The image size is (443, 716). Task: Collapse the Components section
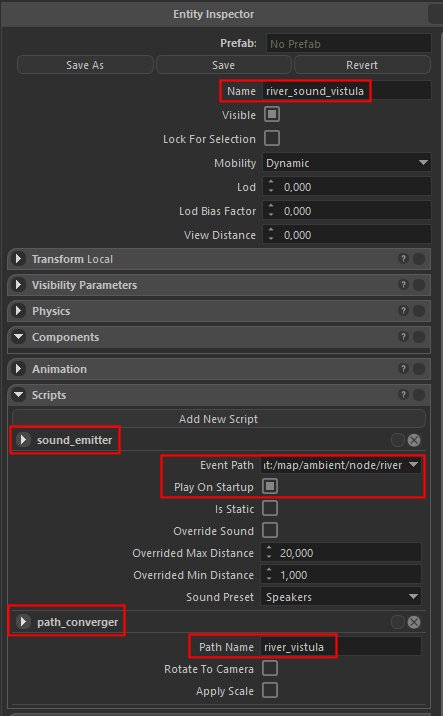(x=18, y=337)
